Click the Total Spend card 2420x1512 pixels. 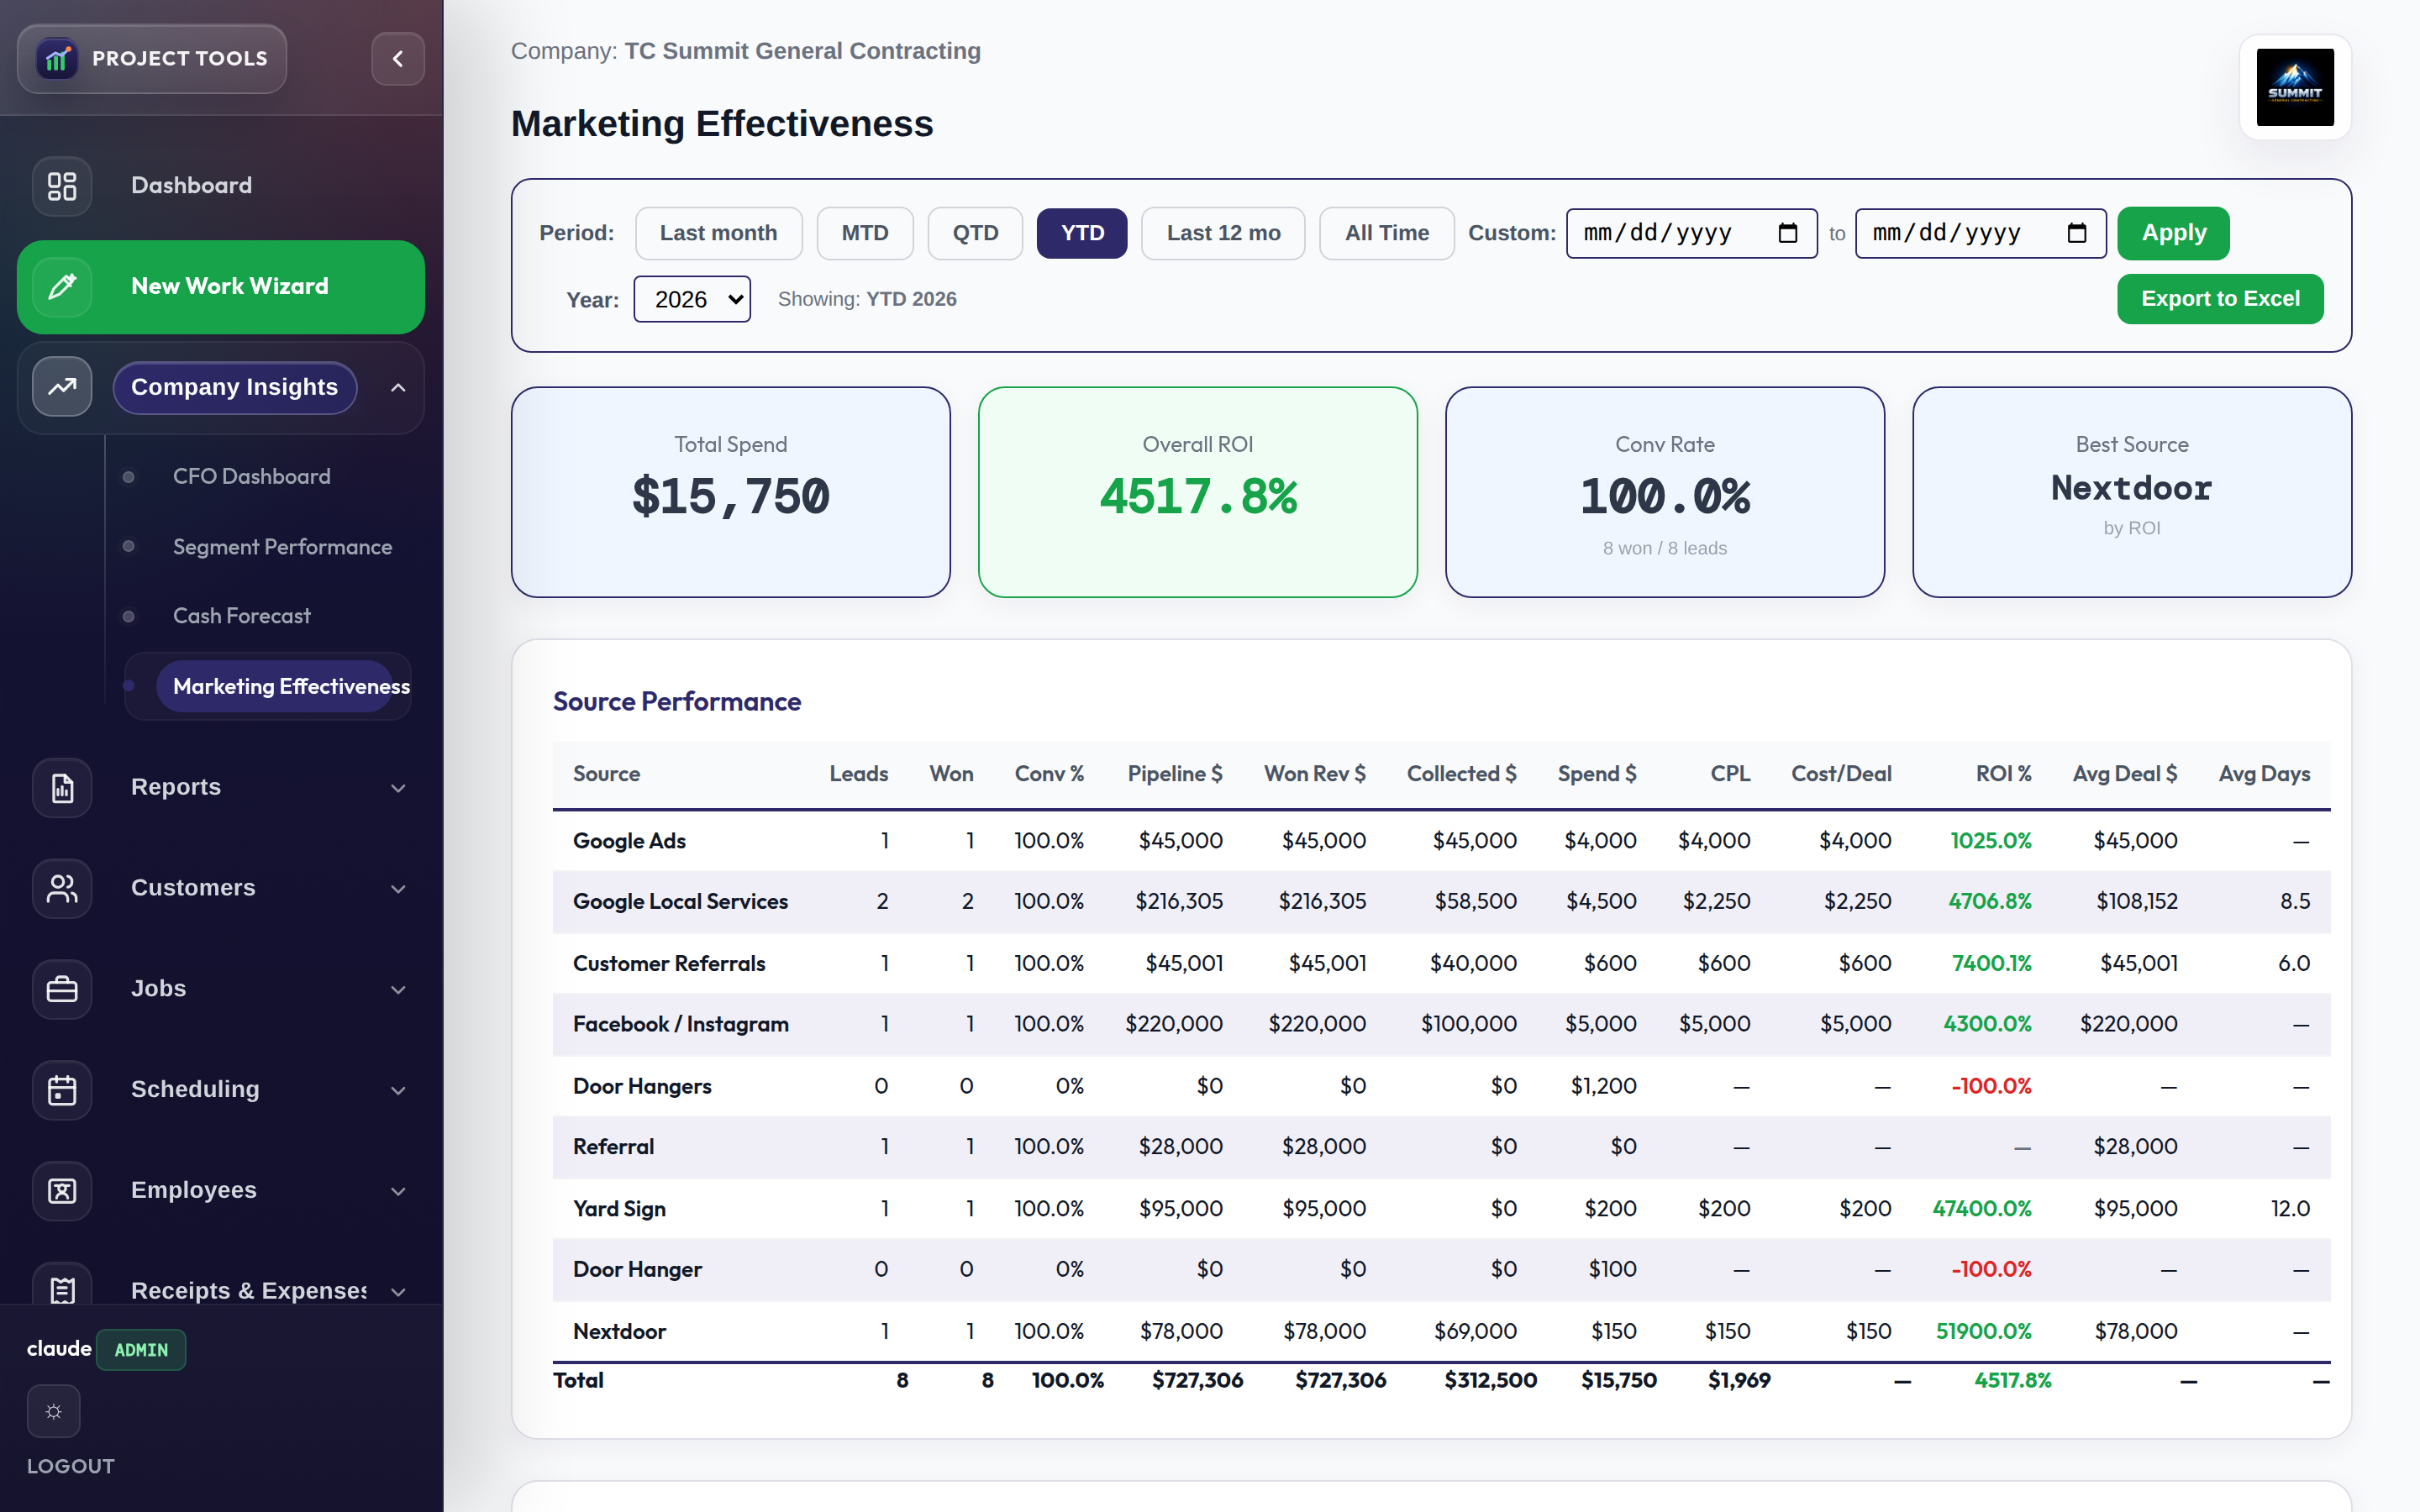[731, 492]
